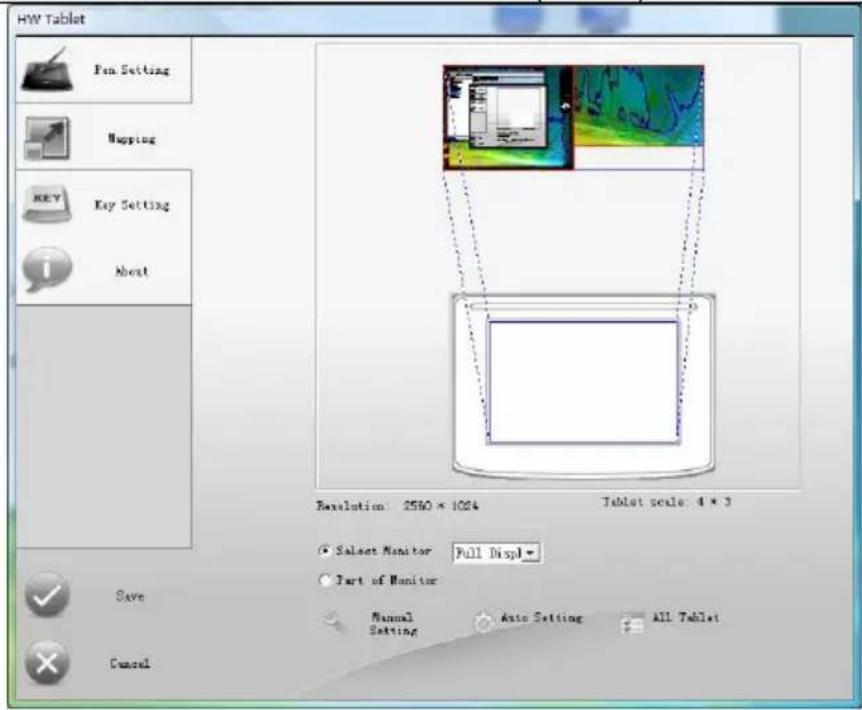Select the left monitor preview thumbnail
This screenshot has height=710, width=862.
click(x=508, y=117)
